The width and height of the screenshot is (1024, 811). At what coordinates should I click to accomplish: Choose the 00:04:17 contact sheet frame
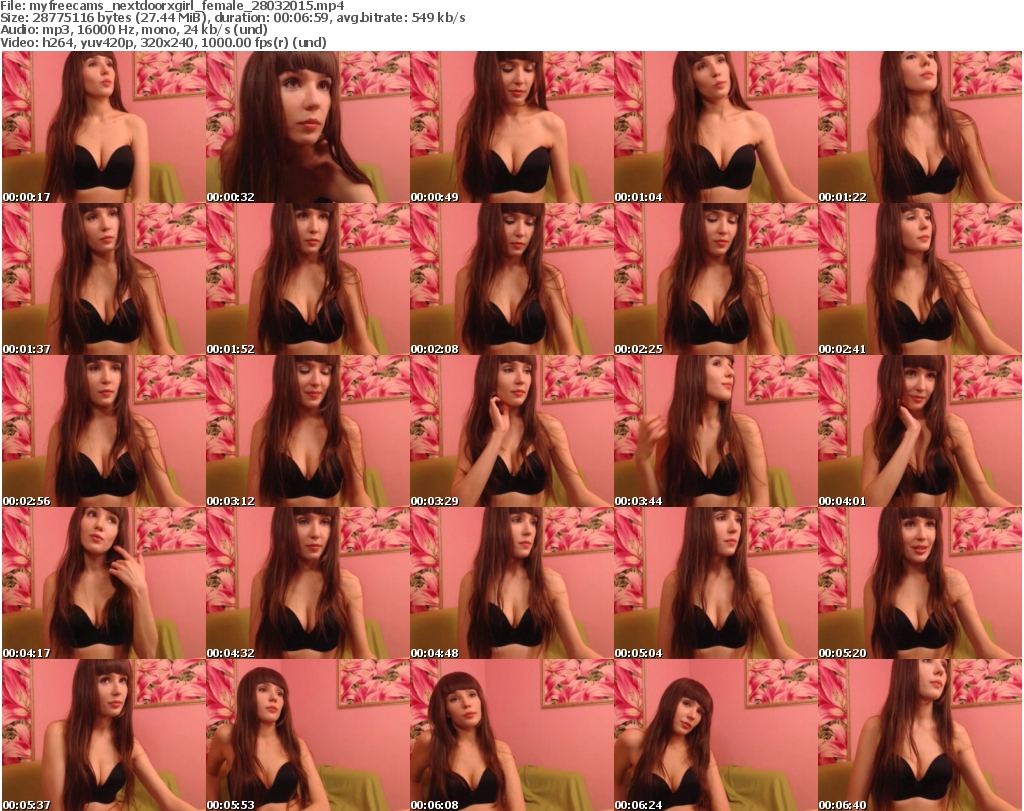click(x=104, y=583)
